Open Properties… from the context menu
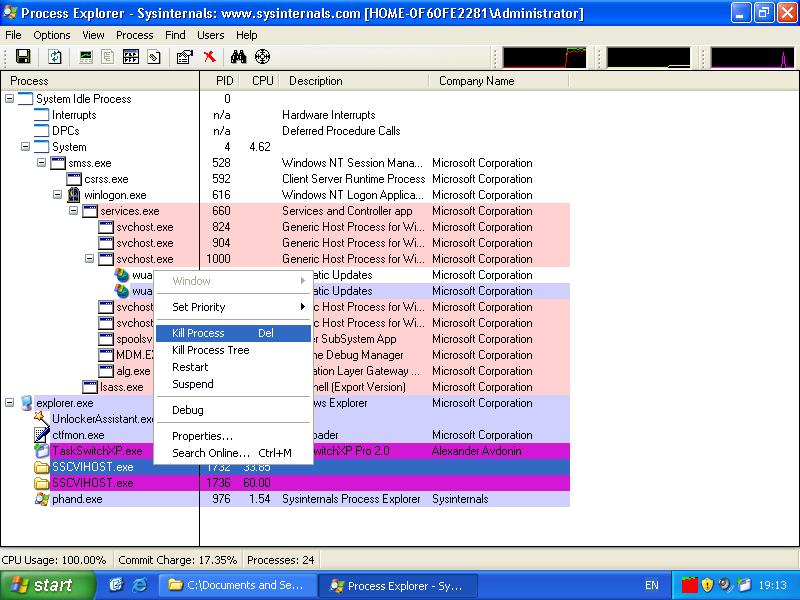 pos(234,436)
